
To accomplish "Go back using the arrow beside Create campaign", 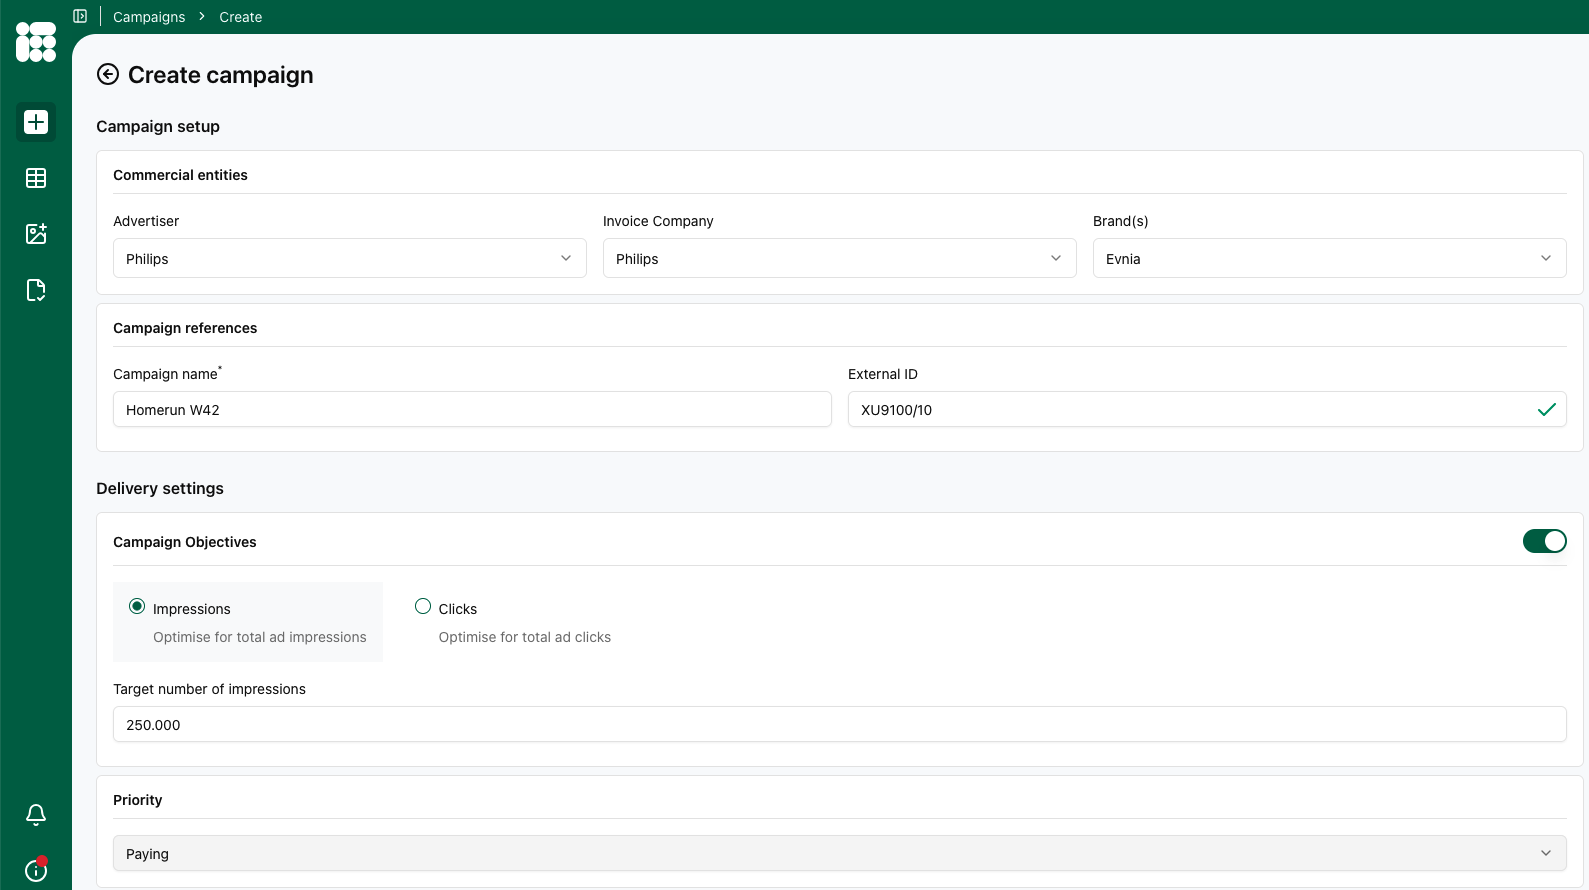I will point(108,75).
